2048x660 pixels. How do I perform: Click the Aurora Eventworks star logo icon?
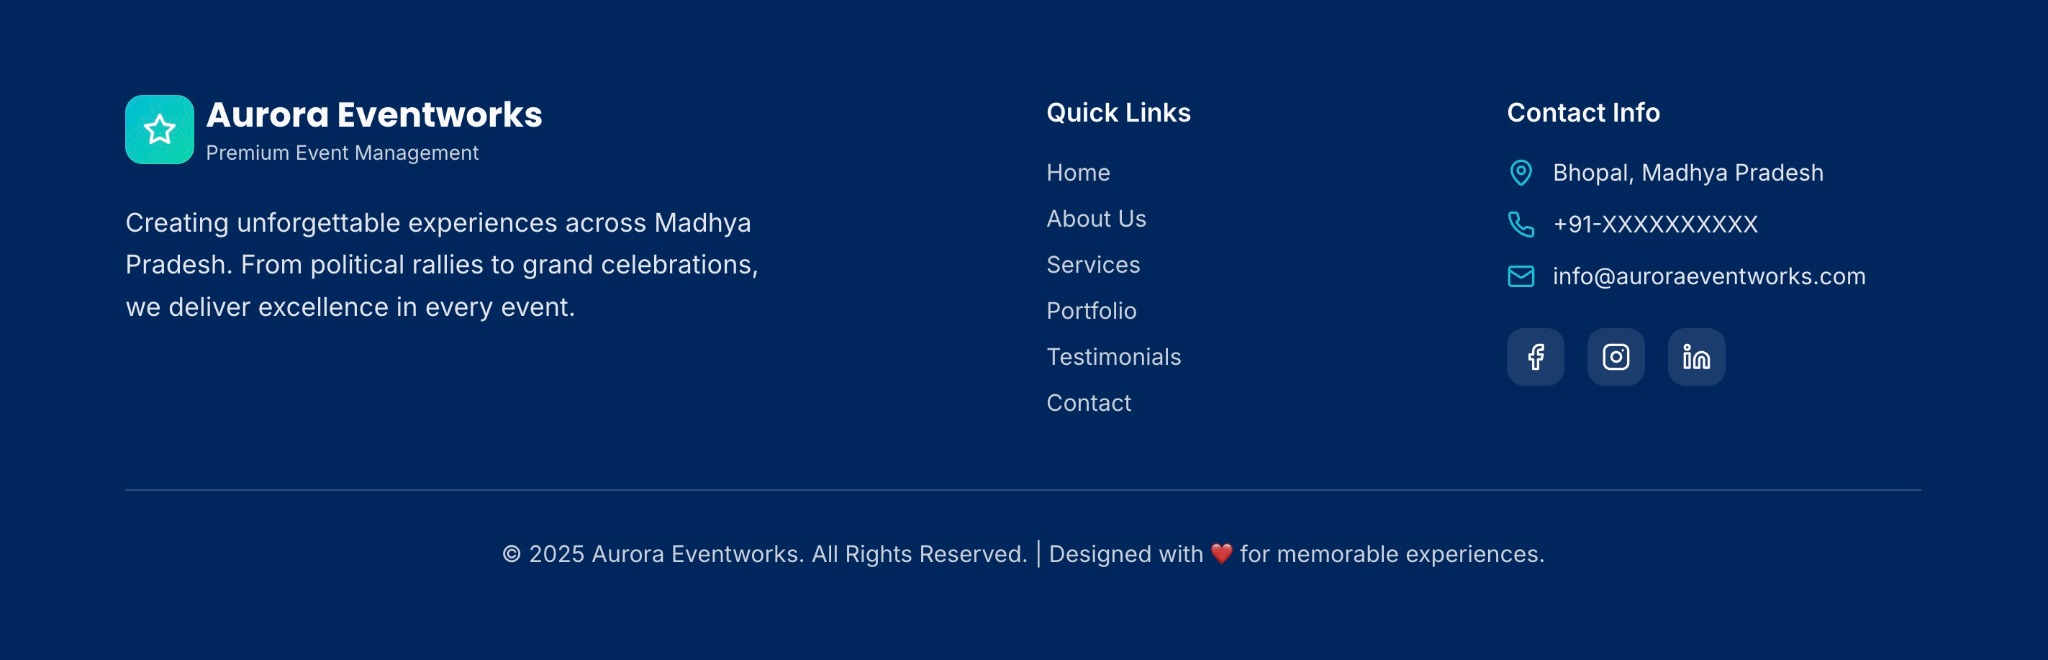pyautogui.click(x=159, y=129)
